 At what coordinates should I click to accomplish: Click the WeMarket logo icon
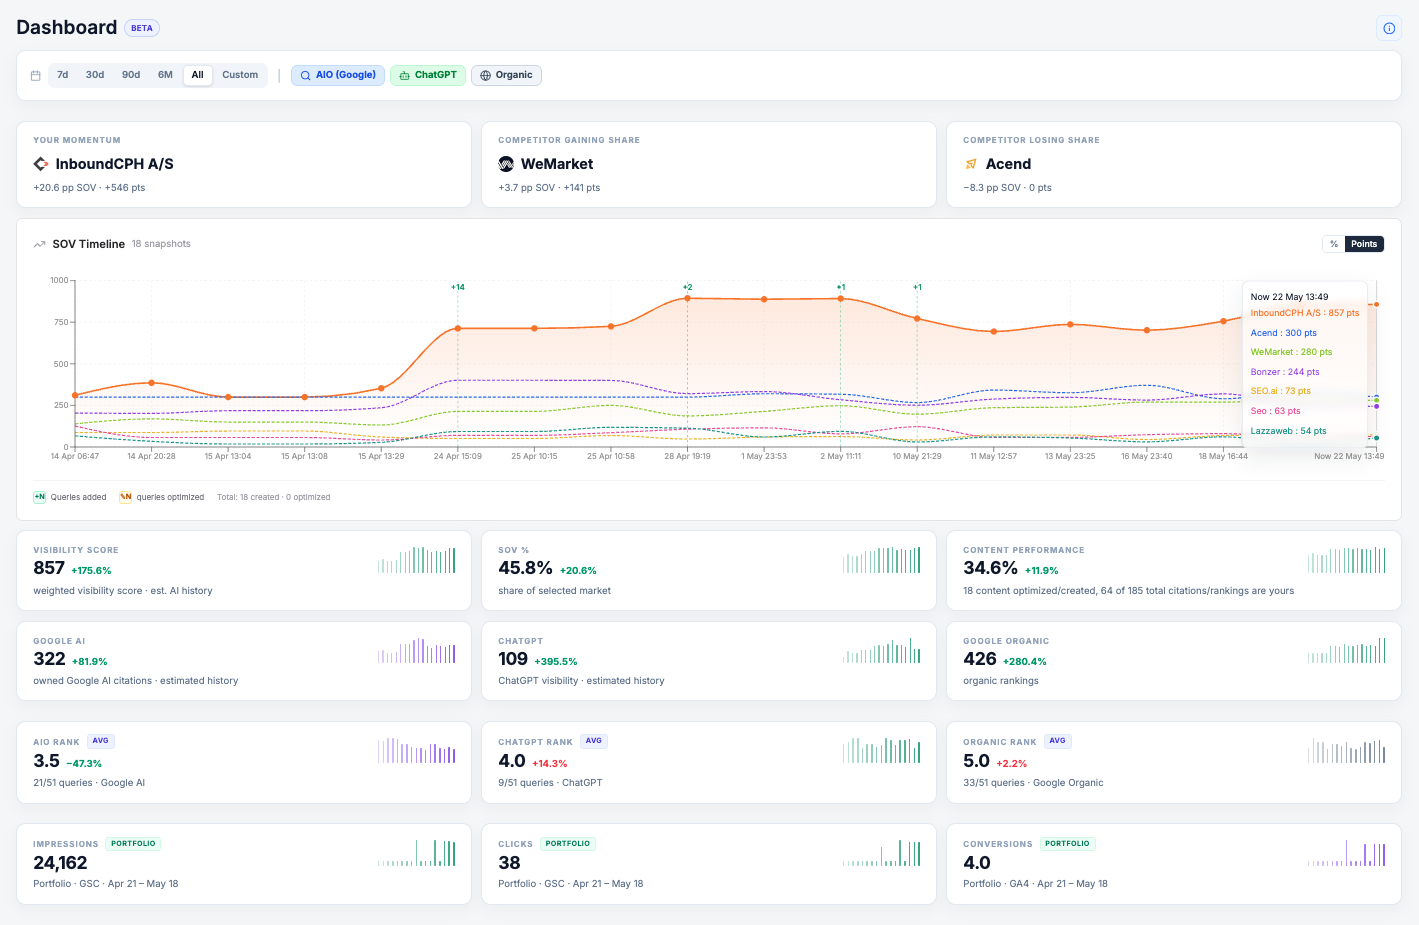tap(506, 164)
